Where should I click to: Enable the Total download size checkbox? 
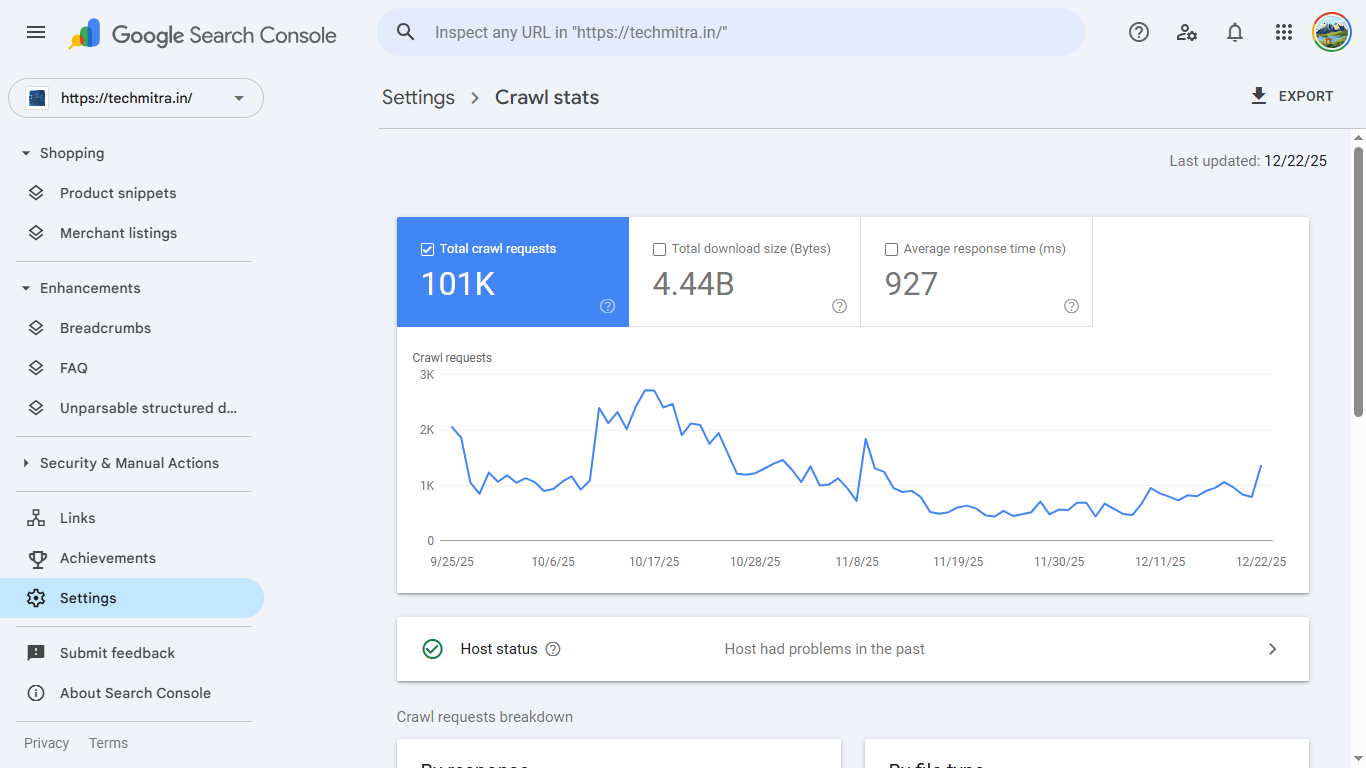(659, 249)
